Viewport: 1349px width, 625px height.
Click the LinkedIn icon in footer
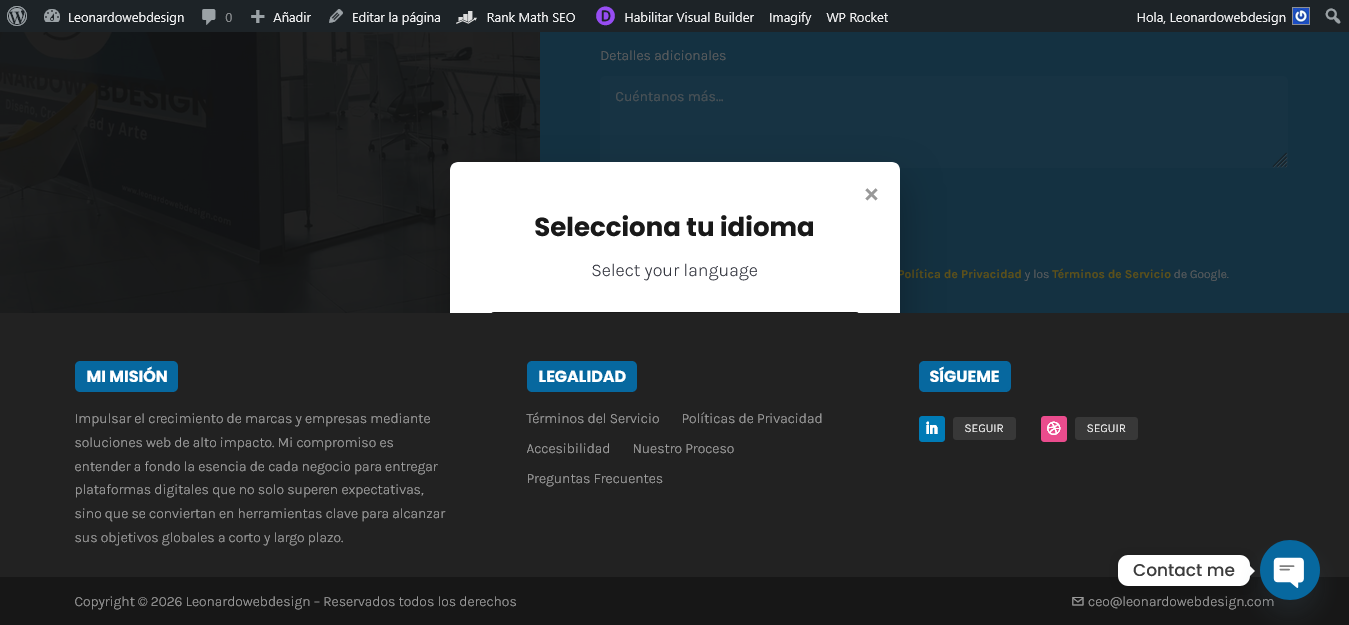931,429
